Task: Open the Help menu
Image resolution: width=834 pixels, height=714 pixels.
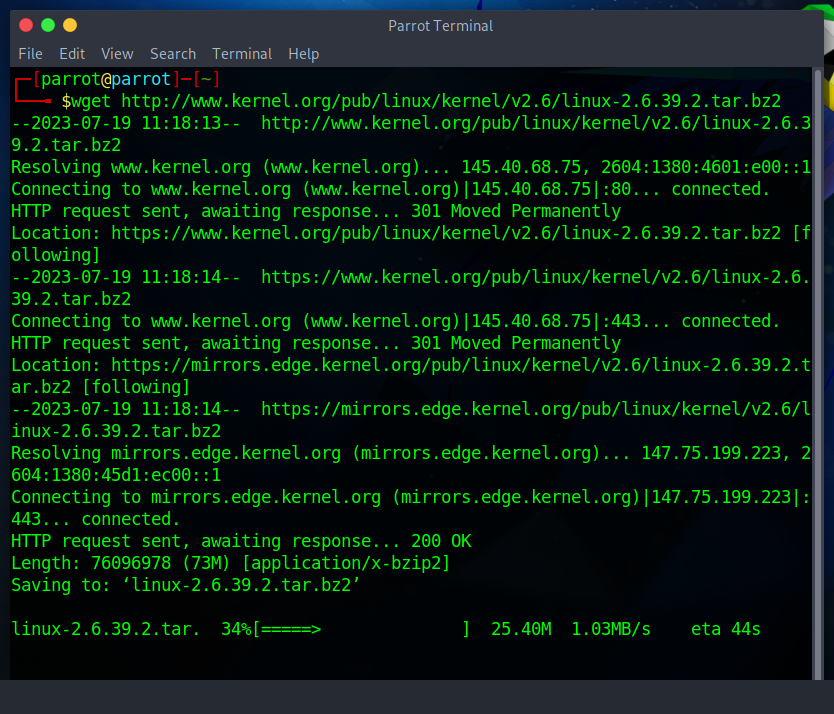Action: click(303, 54)
